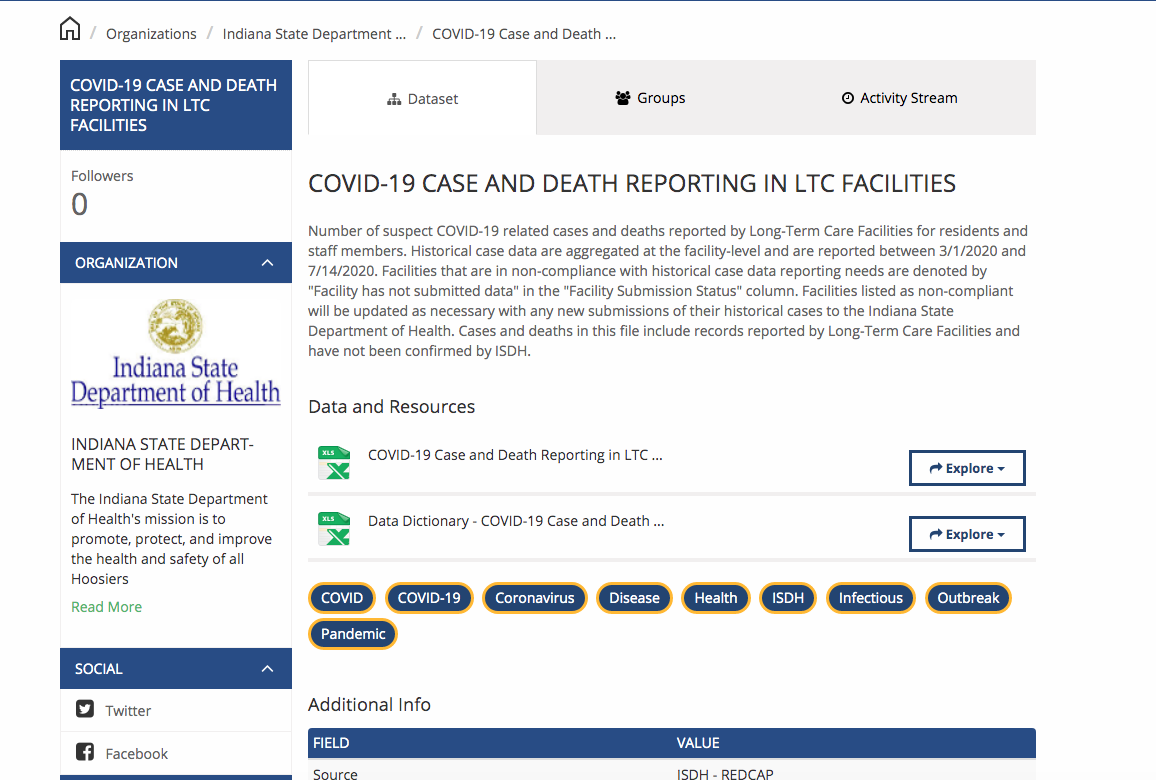Click the XLS icon for Data Dictionary resource
This screenshot has width=1156, height=780.
(333, 529)
